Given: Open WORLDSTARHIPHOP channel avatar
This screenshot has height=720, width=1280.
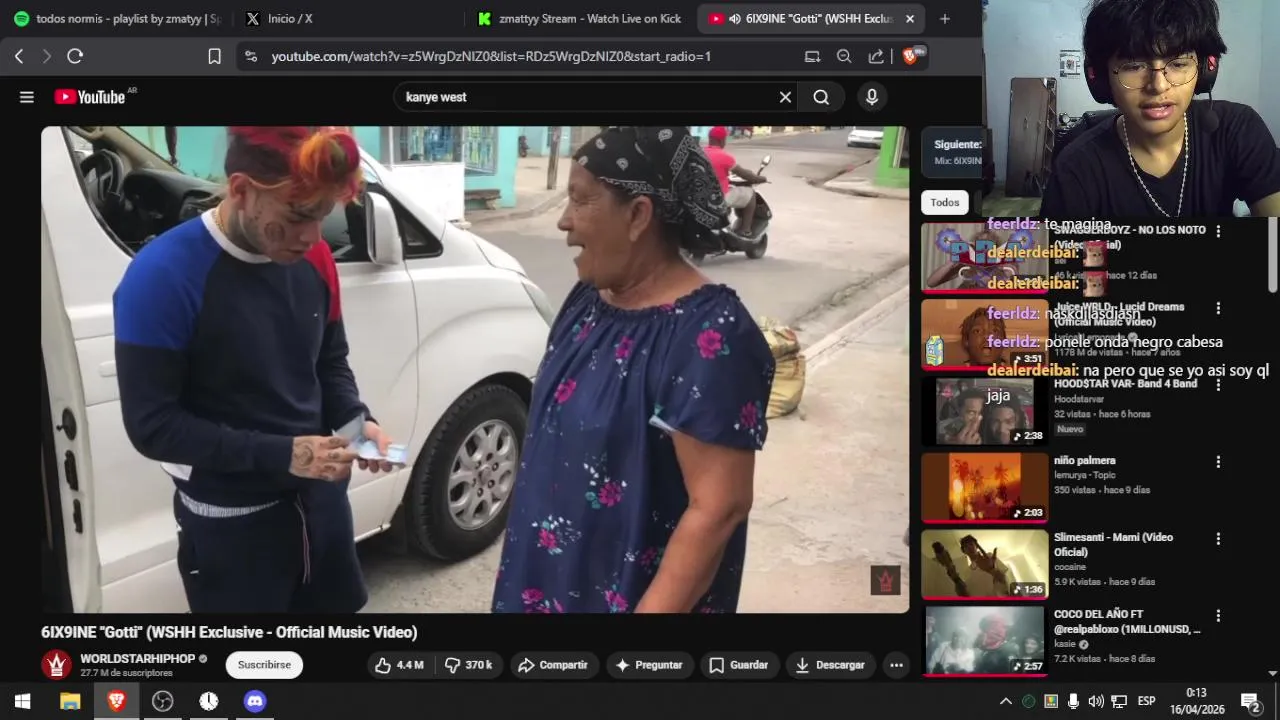Looking at the screenshot, I should click(56, 665).
